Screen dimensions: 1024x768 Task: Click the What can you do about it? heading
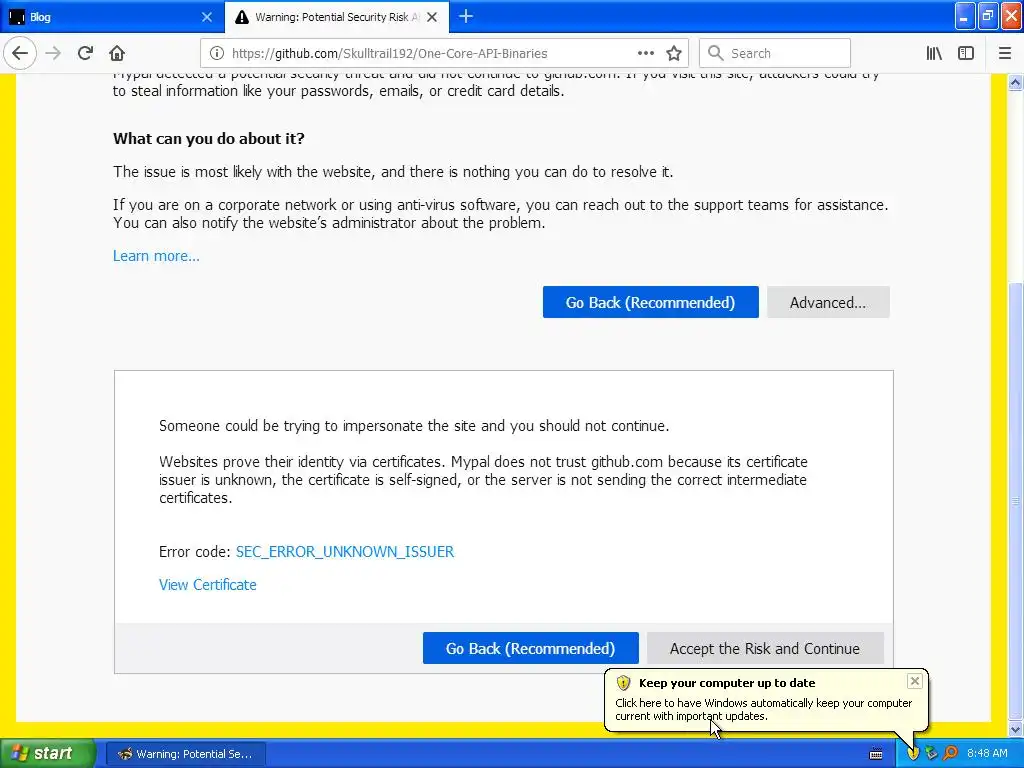209,138
